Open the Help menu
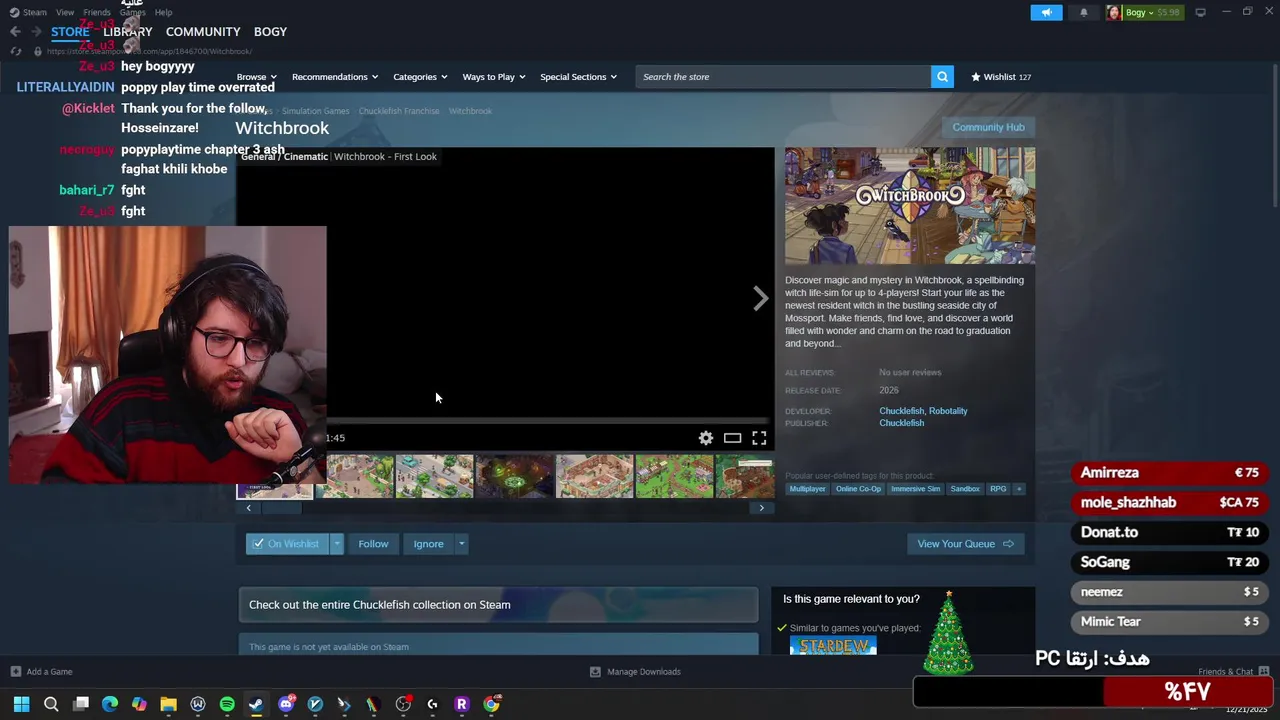The height and width of the screenshot is (720, 1280). [x=163, y=12]
